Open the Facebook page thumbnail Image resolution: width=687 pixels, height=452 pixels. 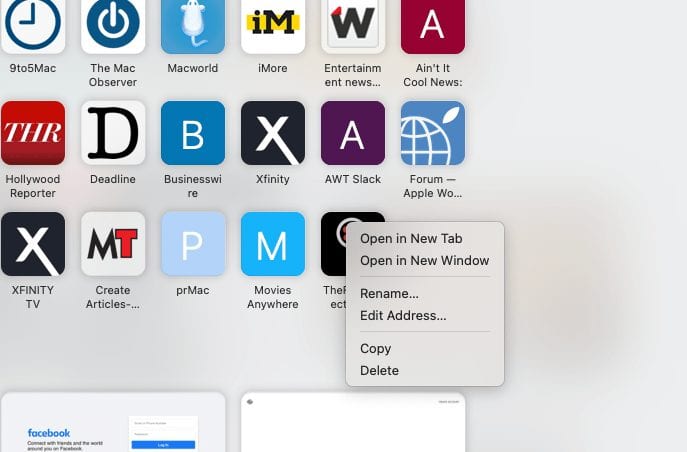113,423
